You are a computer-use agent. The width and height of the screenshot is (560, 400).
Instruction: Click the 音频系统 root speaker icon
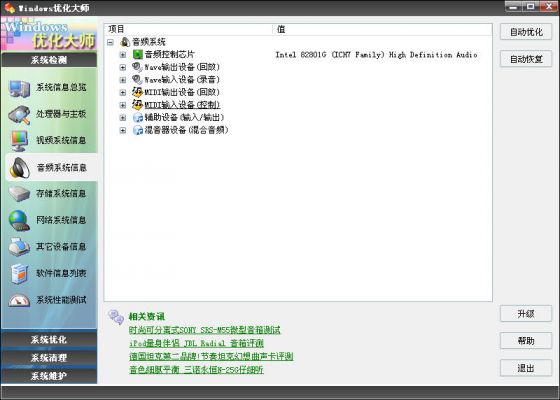click(x=125, y=42)
